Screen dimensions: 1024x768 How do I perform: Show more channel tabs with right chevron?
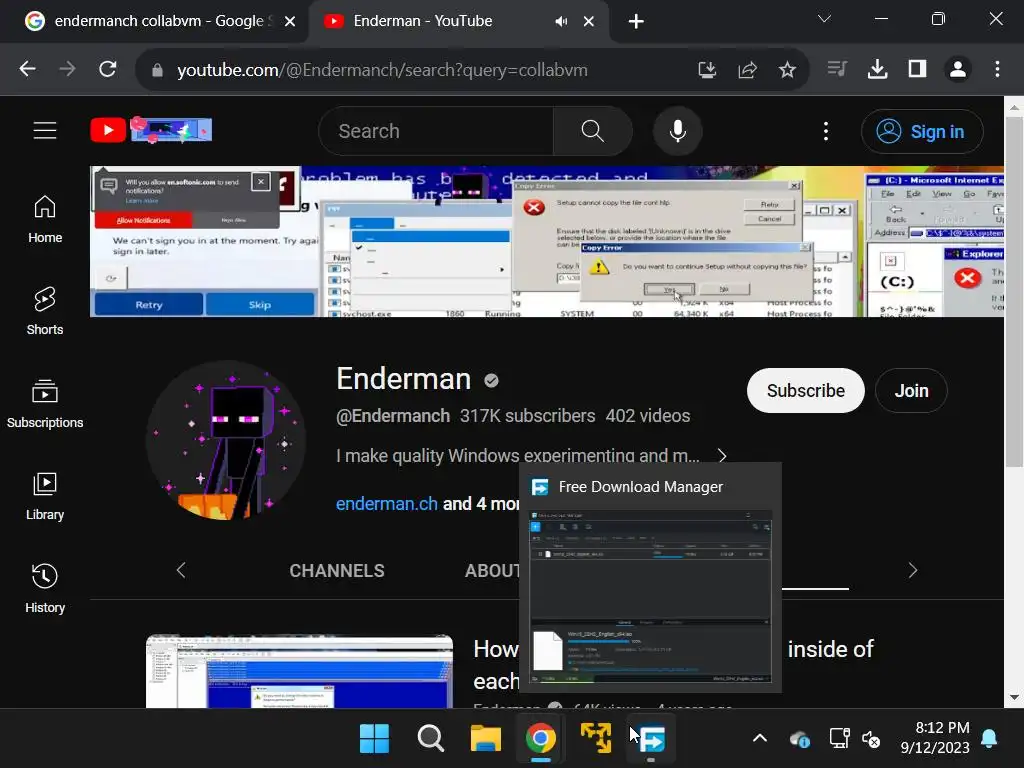(x=912, y=570)
